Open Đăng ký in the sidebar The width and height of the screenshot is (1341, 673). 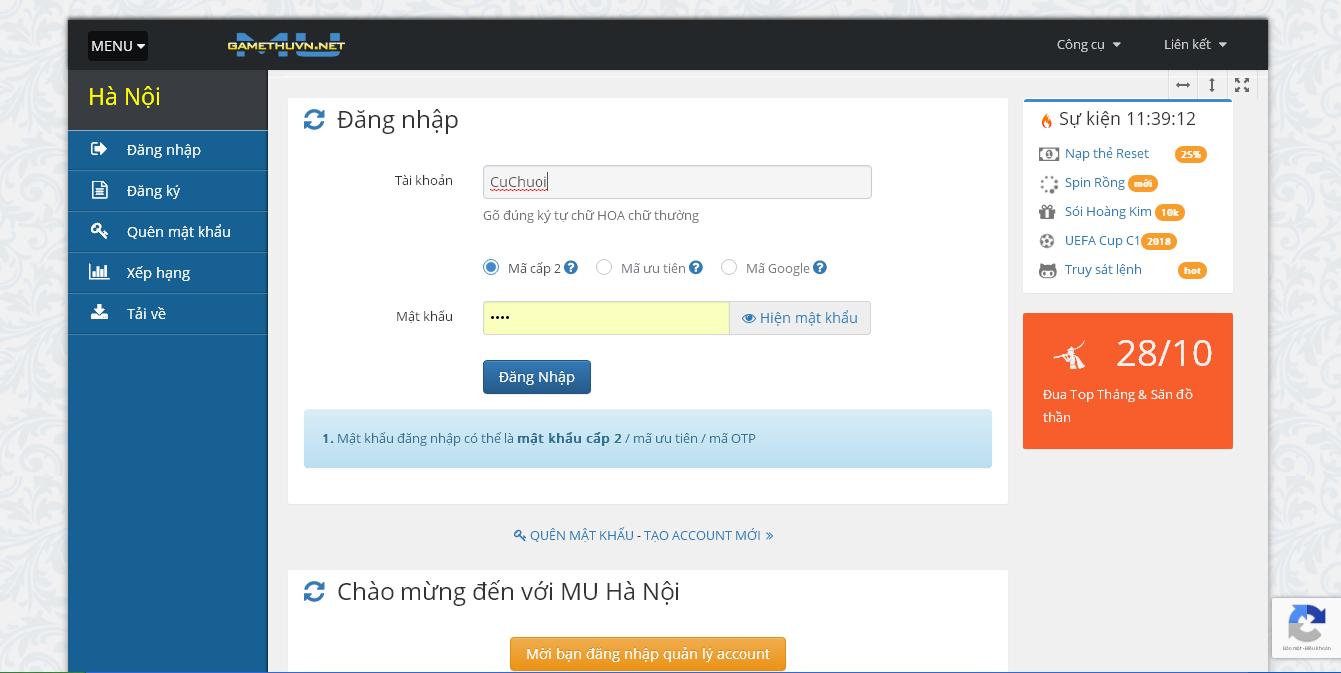pyautogui.click(x=153, y=191)
